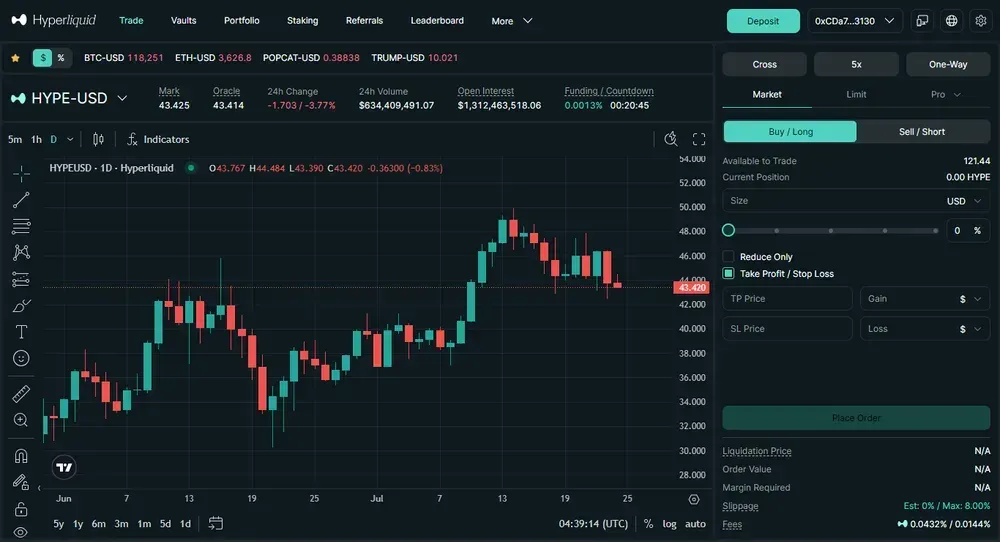Change margin mode via Cross button

pos(764,64)
